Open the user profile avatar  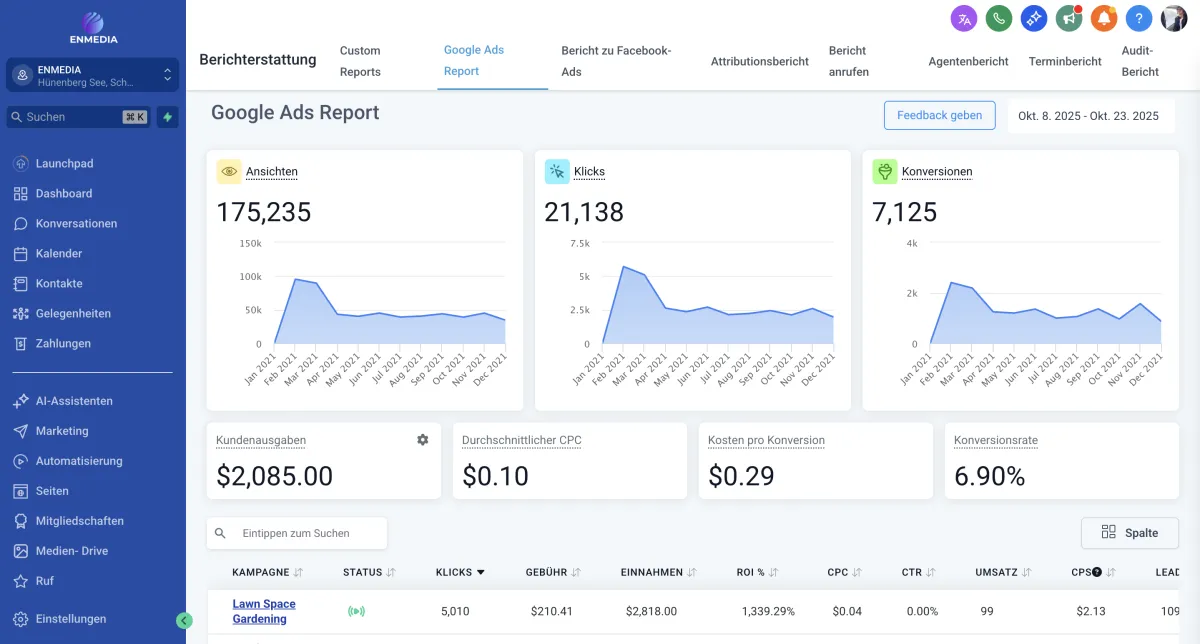(1173, 18)
